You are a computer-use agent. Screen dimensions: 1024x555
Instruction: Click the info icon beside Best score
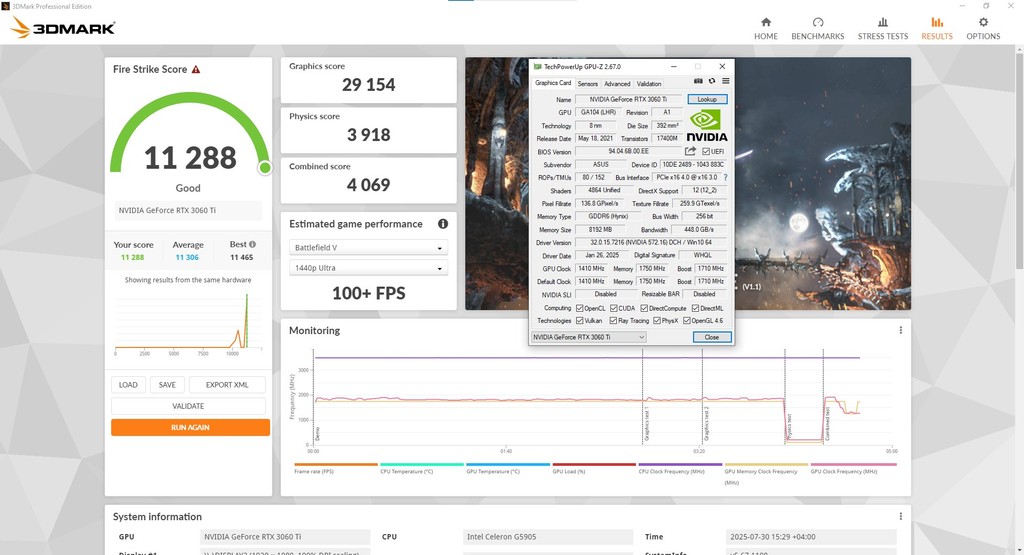pyautogui.click(x=253, y=244)
